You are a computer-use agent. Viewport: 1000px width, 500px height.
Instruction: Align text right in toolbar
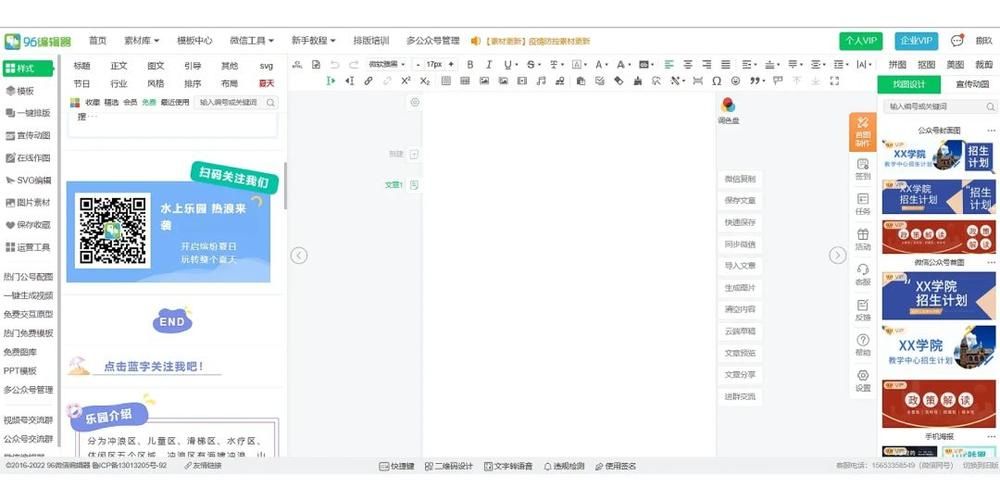[x=707, y=64]
